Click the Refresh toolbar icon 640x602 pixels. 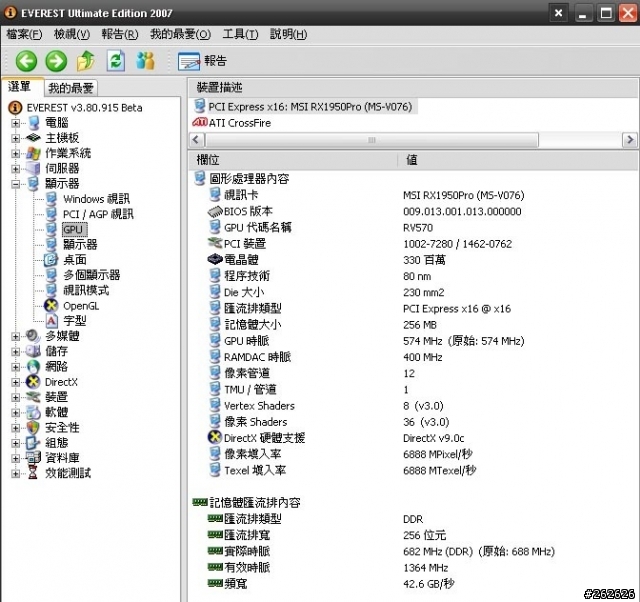[116, 61]
